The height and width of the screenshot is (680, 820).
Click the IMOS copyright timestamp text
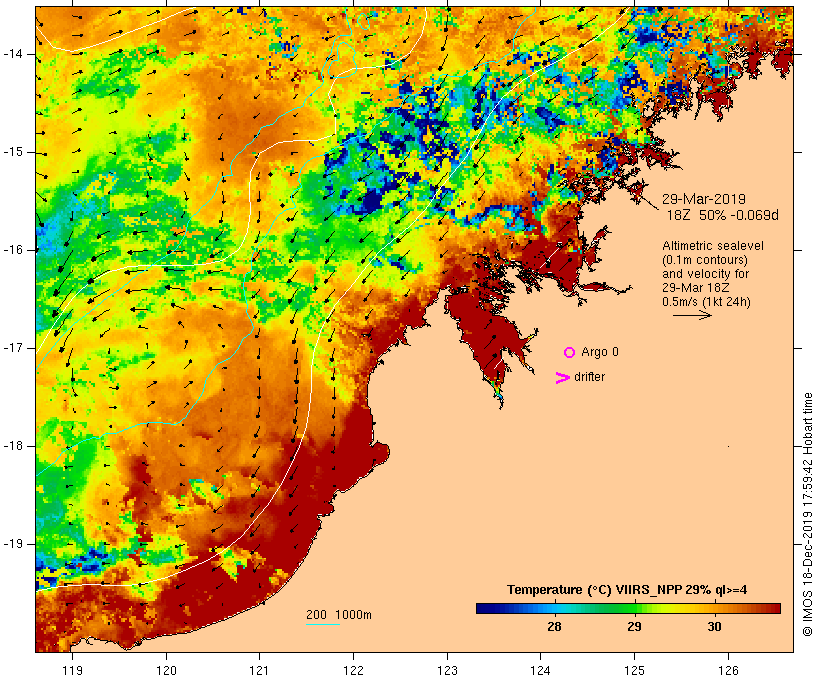point(807,514)
